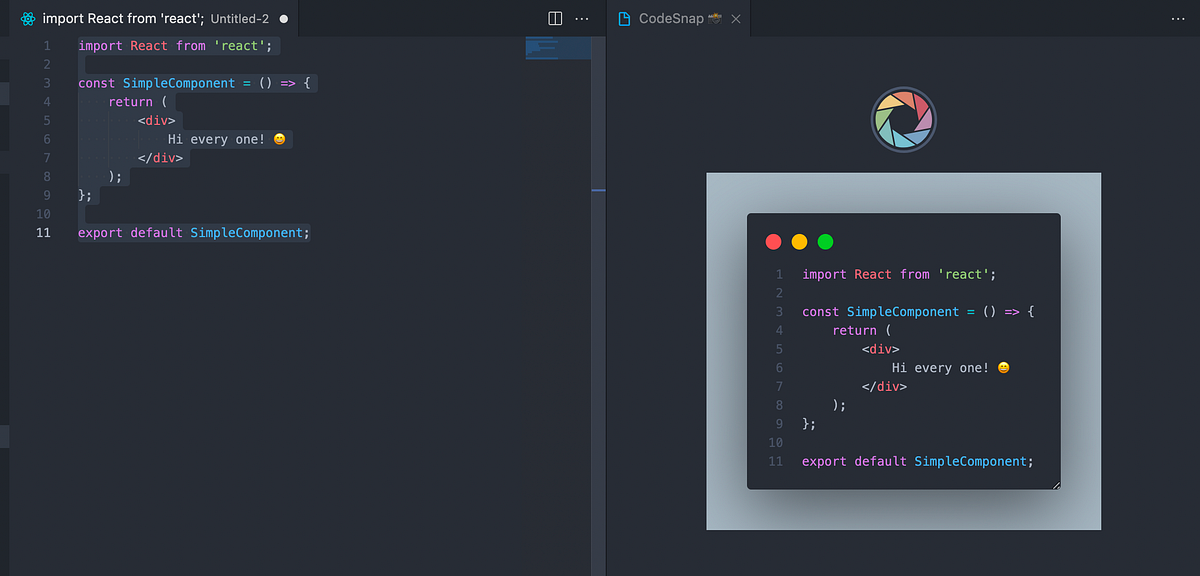Image resolution: width=1200 pixels, height=576 pixels.
Task: Click the Split Editor icon in editor toolbar
Action: coord(553,18)
